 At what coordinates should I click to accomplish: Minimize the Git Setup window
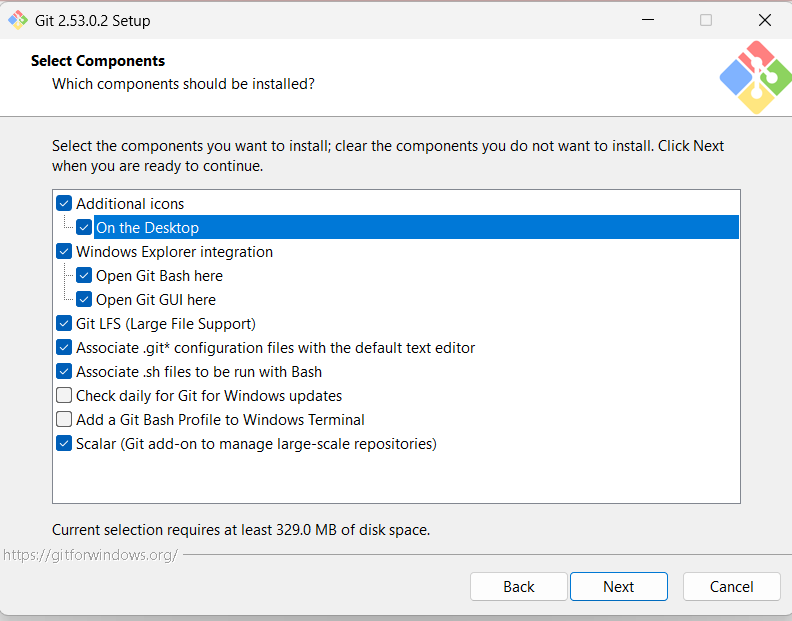tap(648, 20)
